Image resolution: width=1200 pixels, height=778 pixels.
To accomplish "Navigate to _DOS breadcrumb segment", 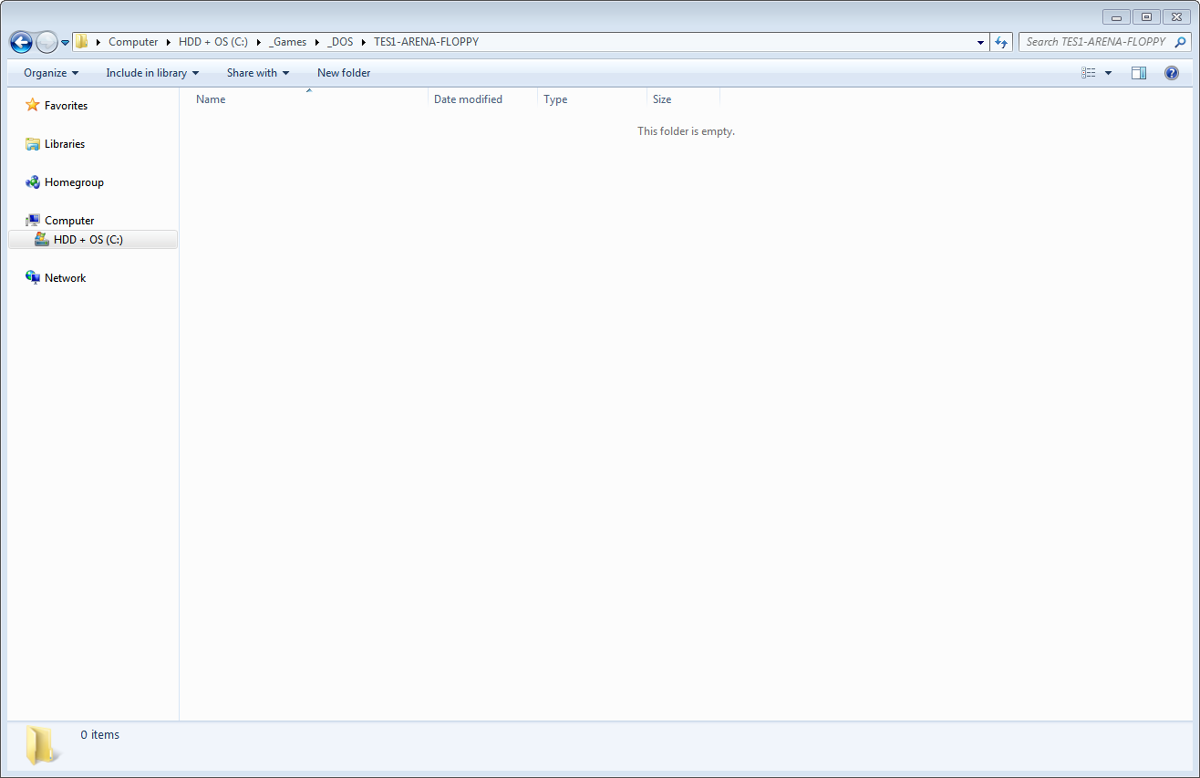I will coord(340,42).
